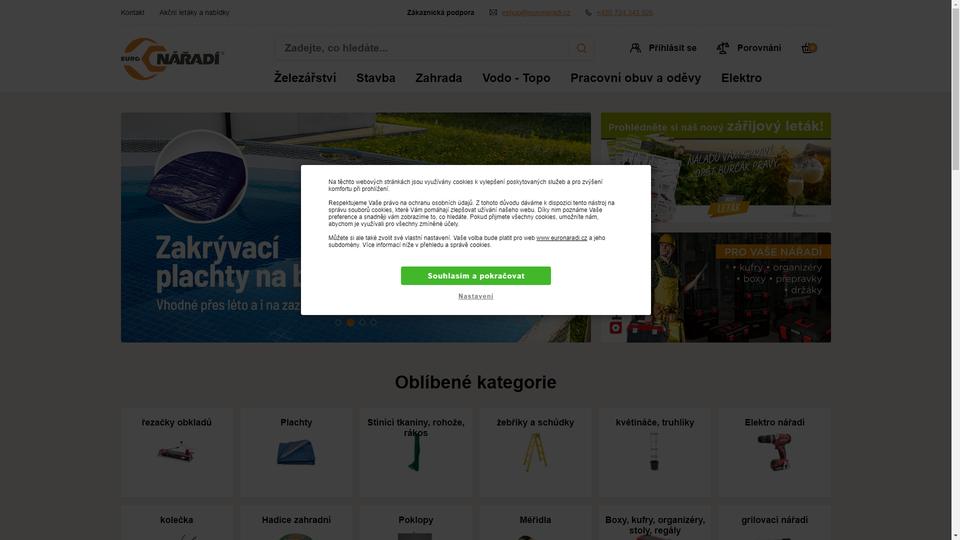This screenshot has height=540, width=960.
Task: Click the Porovnání link
Action: 759,48
